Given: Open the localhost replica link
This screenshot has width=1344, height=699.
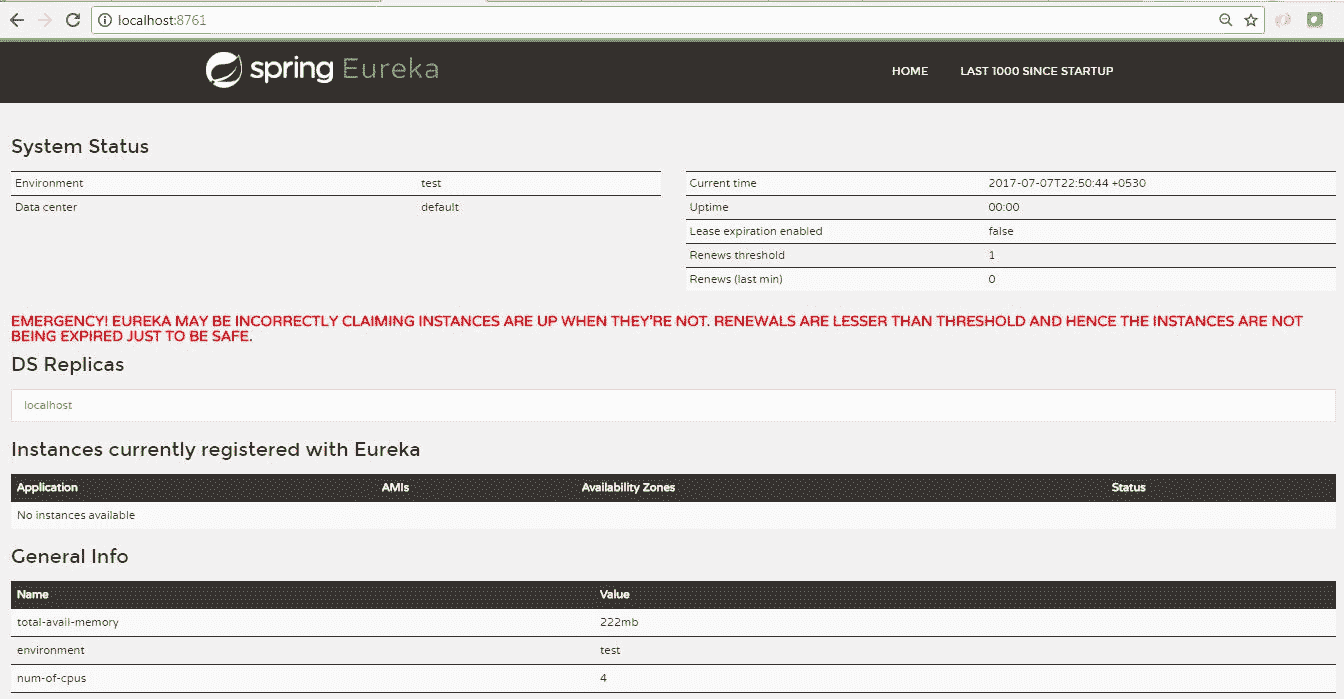Looking at the screenshot, I should [48, 405].
